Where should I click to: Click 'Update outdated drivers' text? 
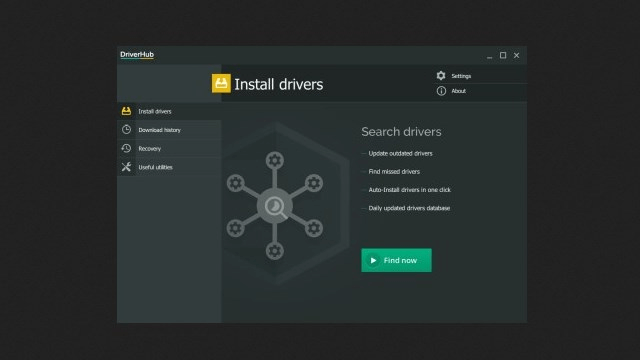click(400, 153)
